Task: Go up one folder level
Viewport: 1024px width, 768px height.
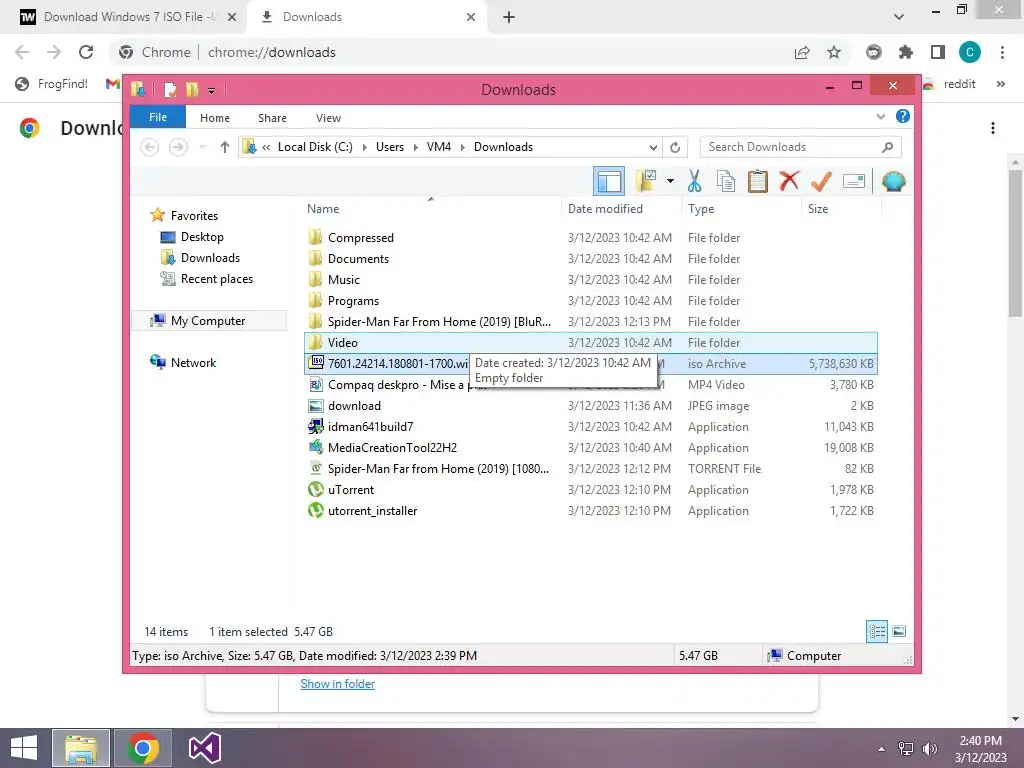Action: (225, 147)
